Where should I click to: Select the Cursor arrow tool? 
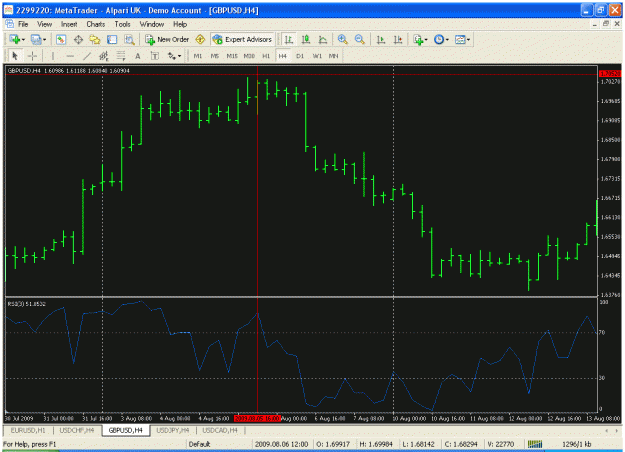(x=15, y=56)
